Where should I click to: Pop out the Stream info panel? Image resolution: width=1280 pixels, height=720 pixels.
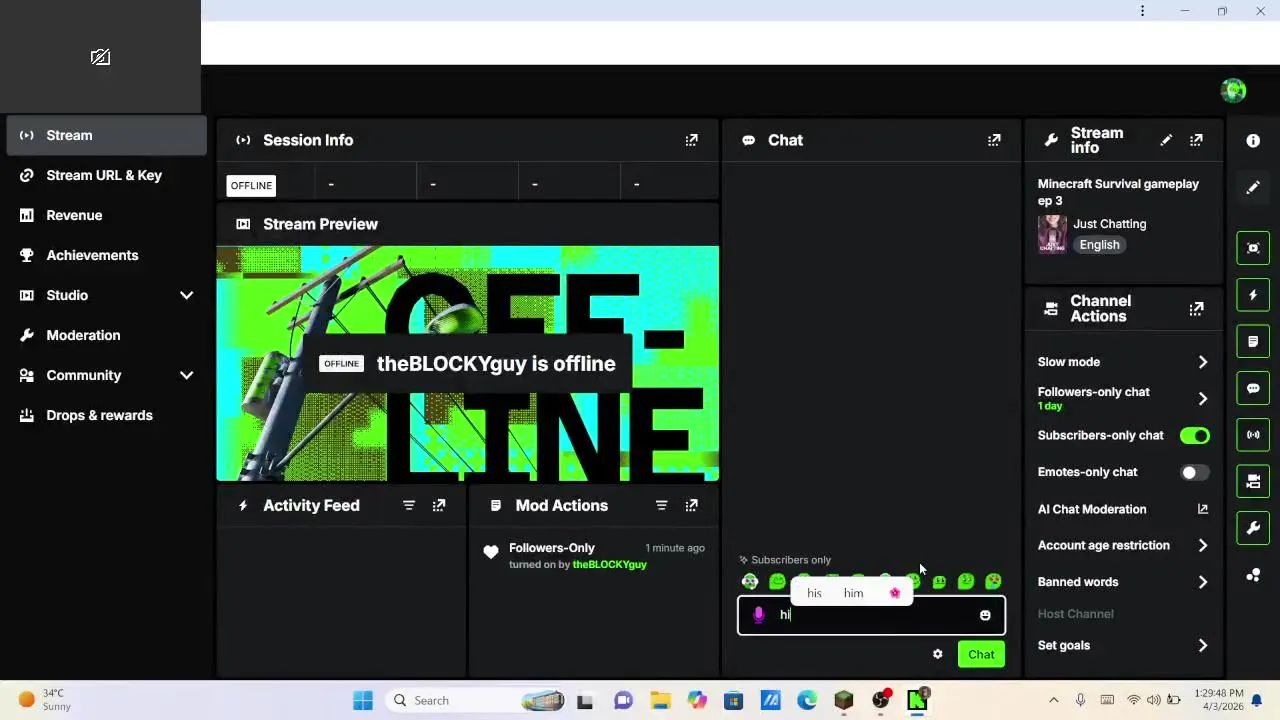[1196, 140]
